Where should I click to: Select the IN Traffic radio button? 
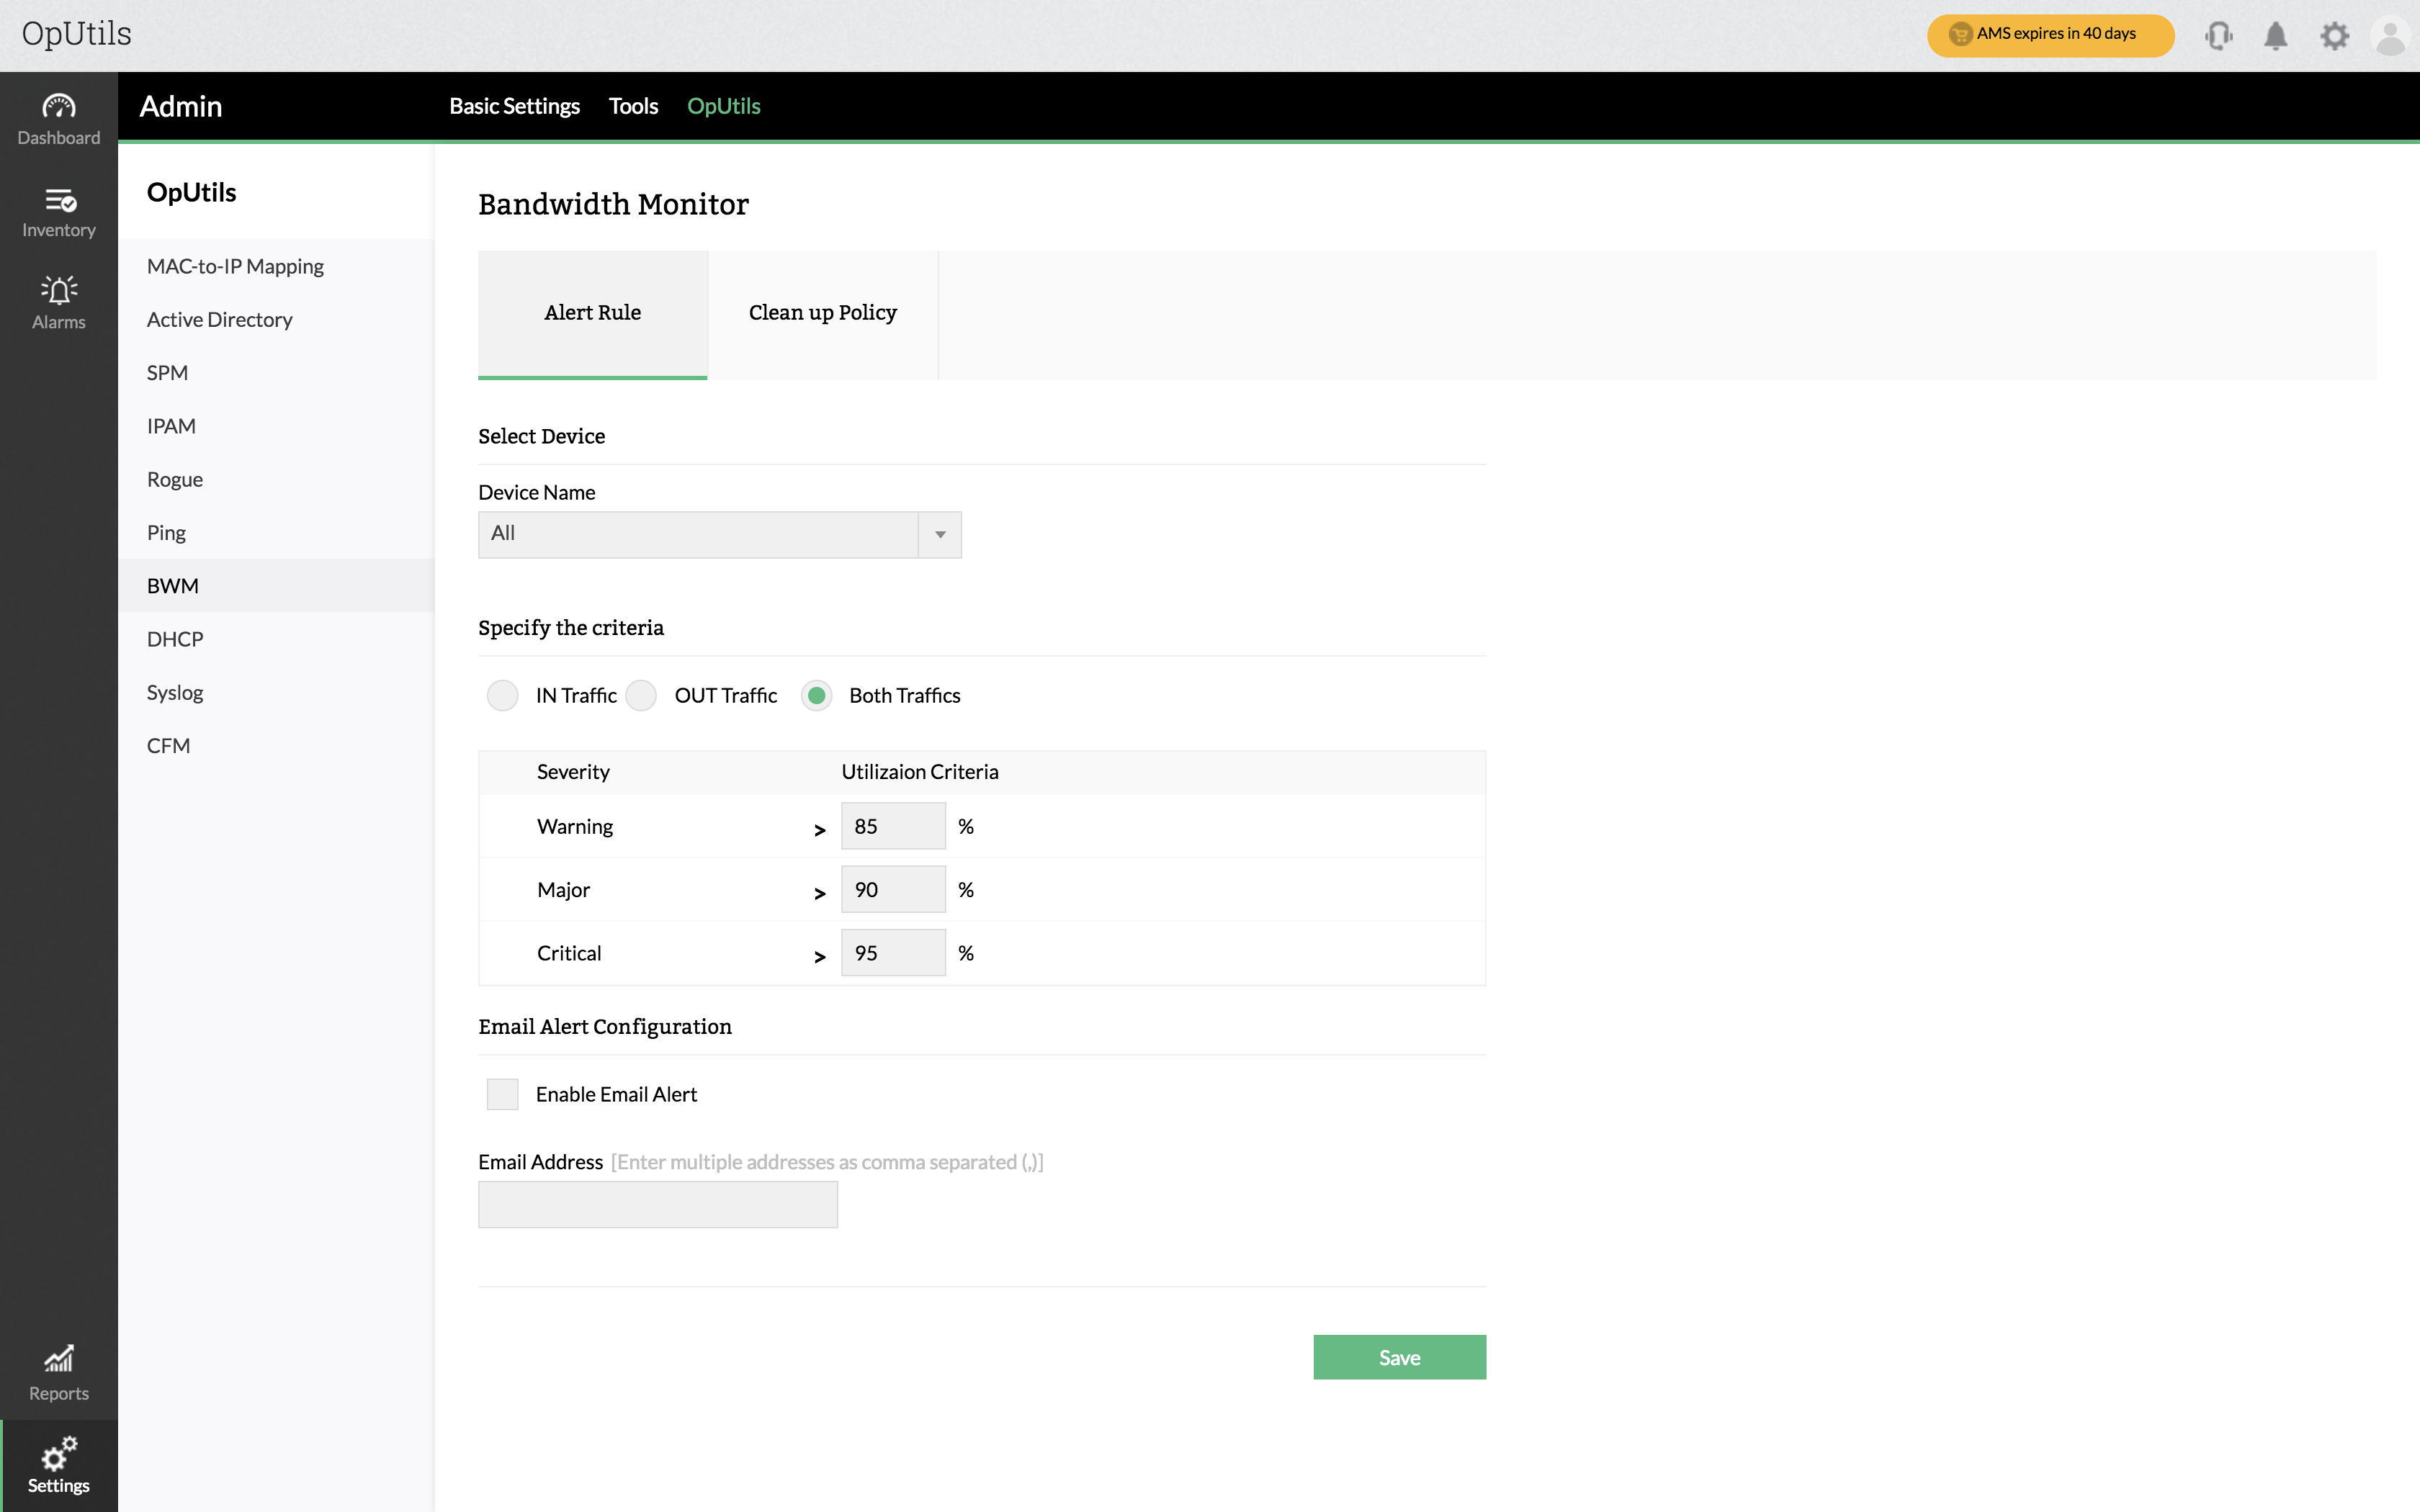pos(502,695)
